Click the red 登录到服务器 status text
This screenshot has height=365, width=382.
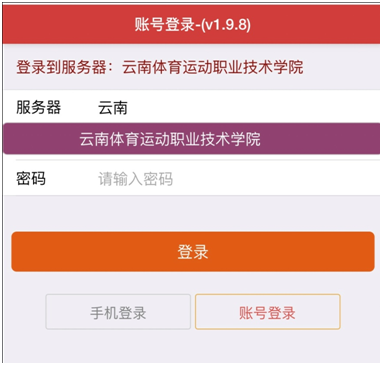(x=62, y=68)
